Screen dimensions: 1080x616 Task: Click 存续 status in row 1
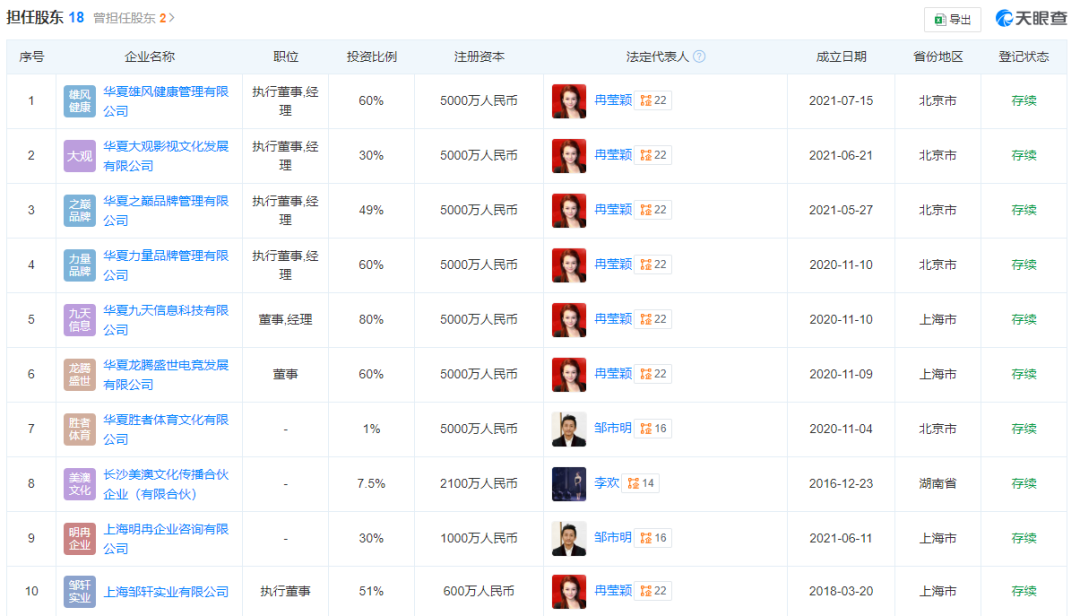[x=1024, y=101]
